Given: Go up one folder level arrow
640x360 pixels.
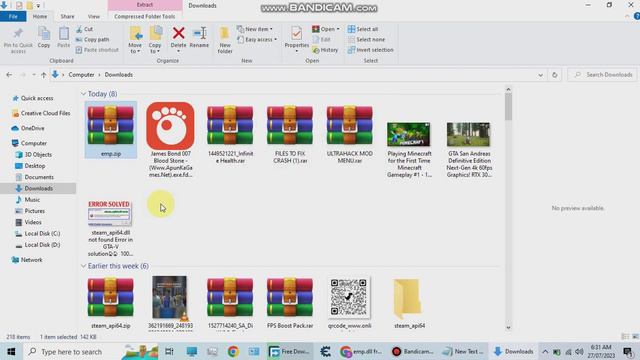Looking at the screenshot, I should pos(43,75).
